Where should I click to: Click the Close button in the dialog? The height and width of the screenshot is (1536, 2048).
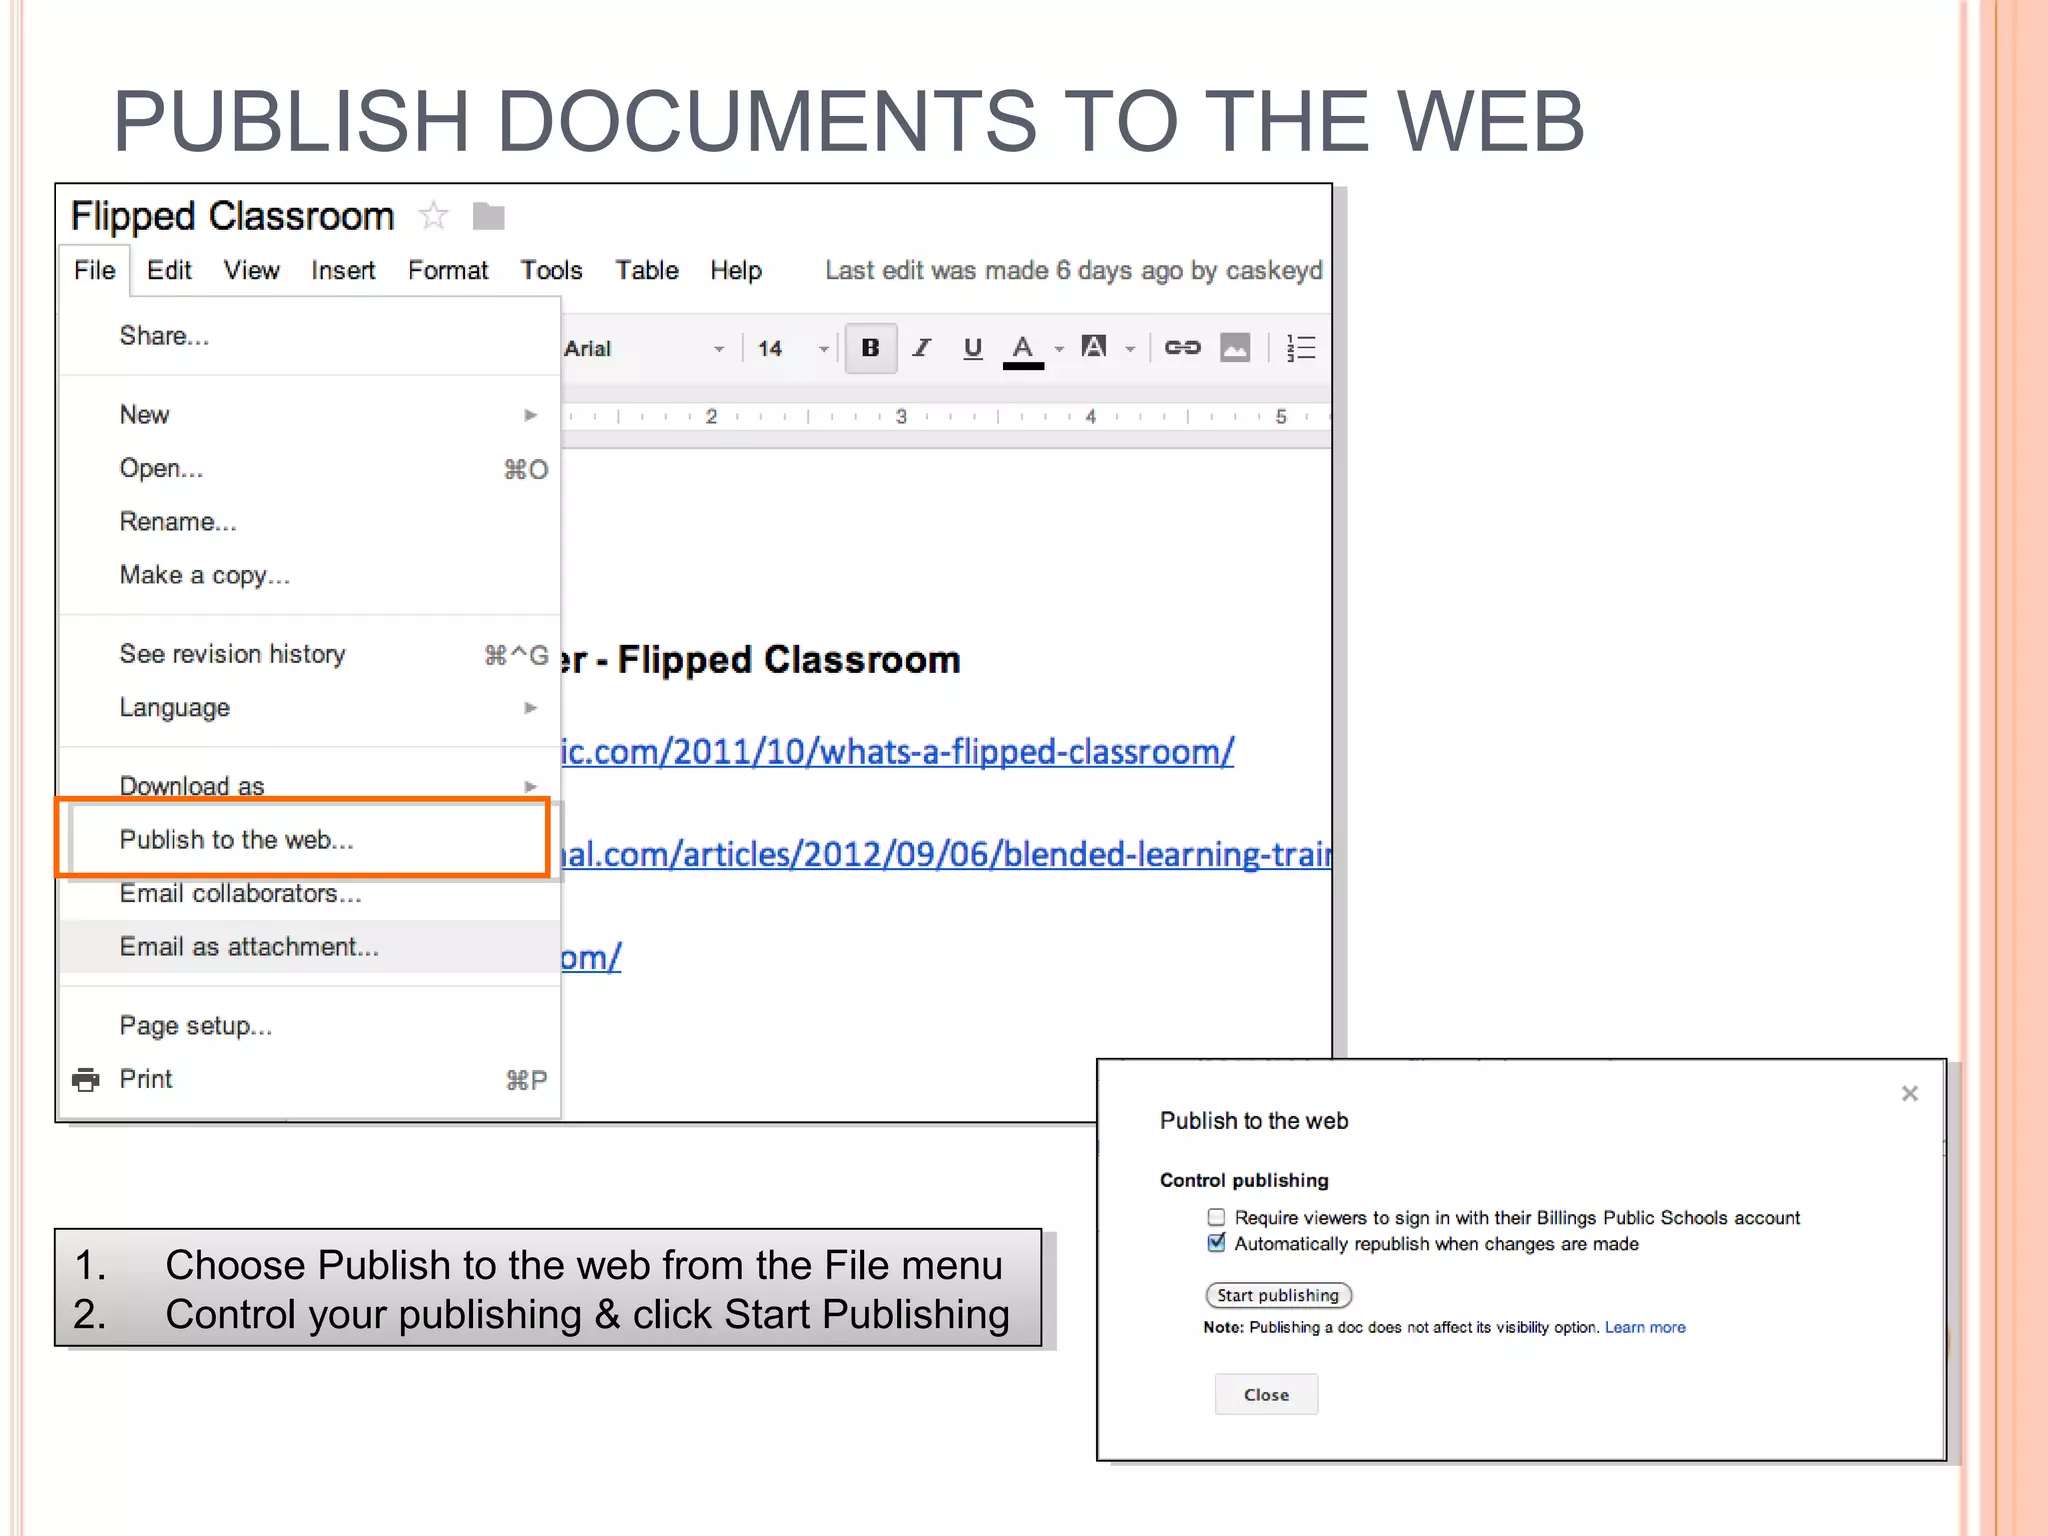(1266, 1394)
